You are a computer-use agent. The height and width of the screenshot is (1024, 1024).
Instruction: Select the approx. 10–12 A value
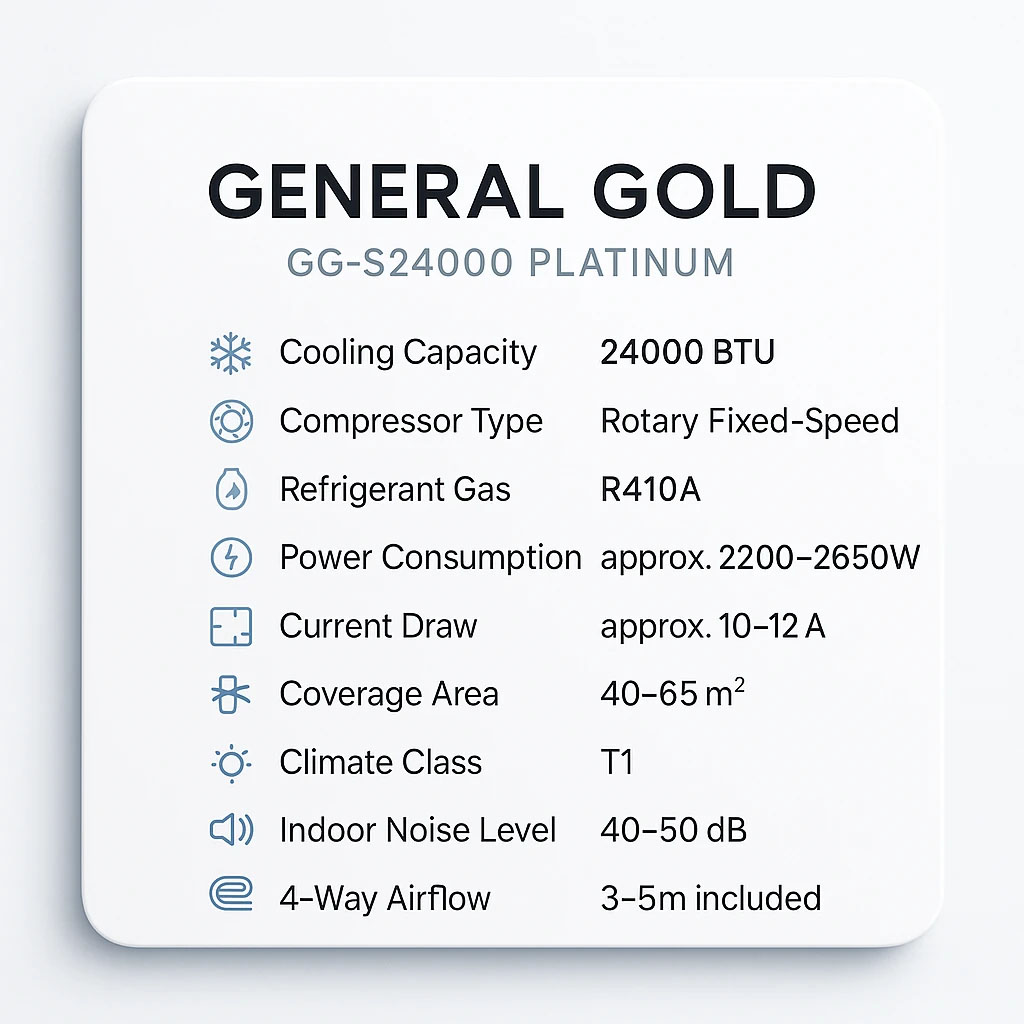[713, 627]
